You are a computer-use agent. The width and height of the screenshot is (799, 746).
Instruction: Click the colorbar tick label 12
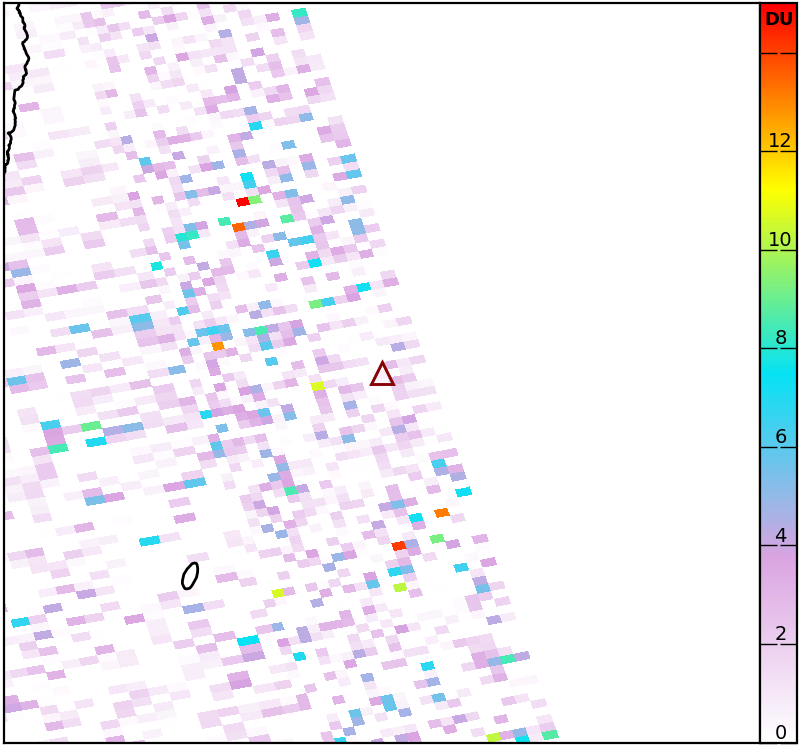780,140
